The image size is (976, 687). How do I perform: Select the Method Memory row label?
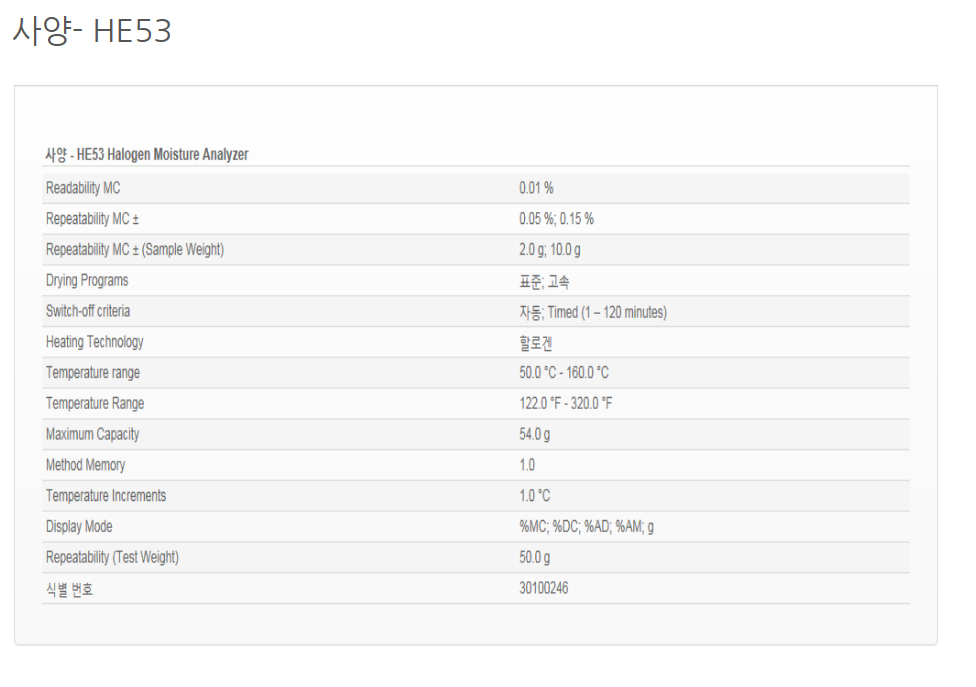tap(86, 465)
